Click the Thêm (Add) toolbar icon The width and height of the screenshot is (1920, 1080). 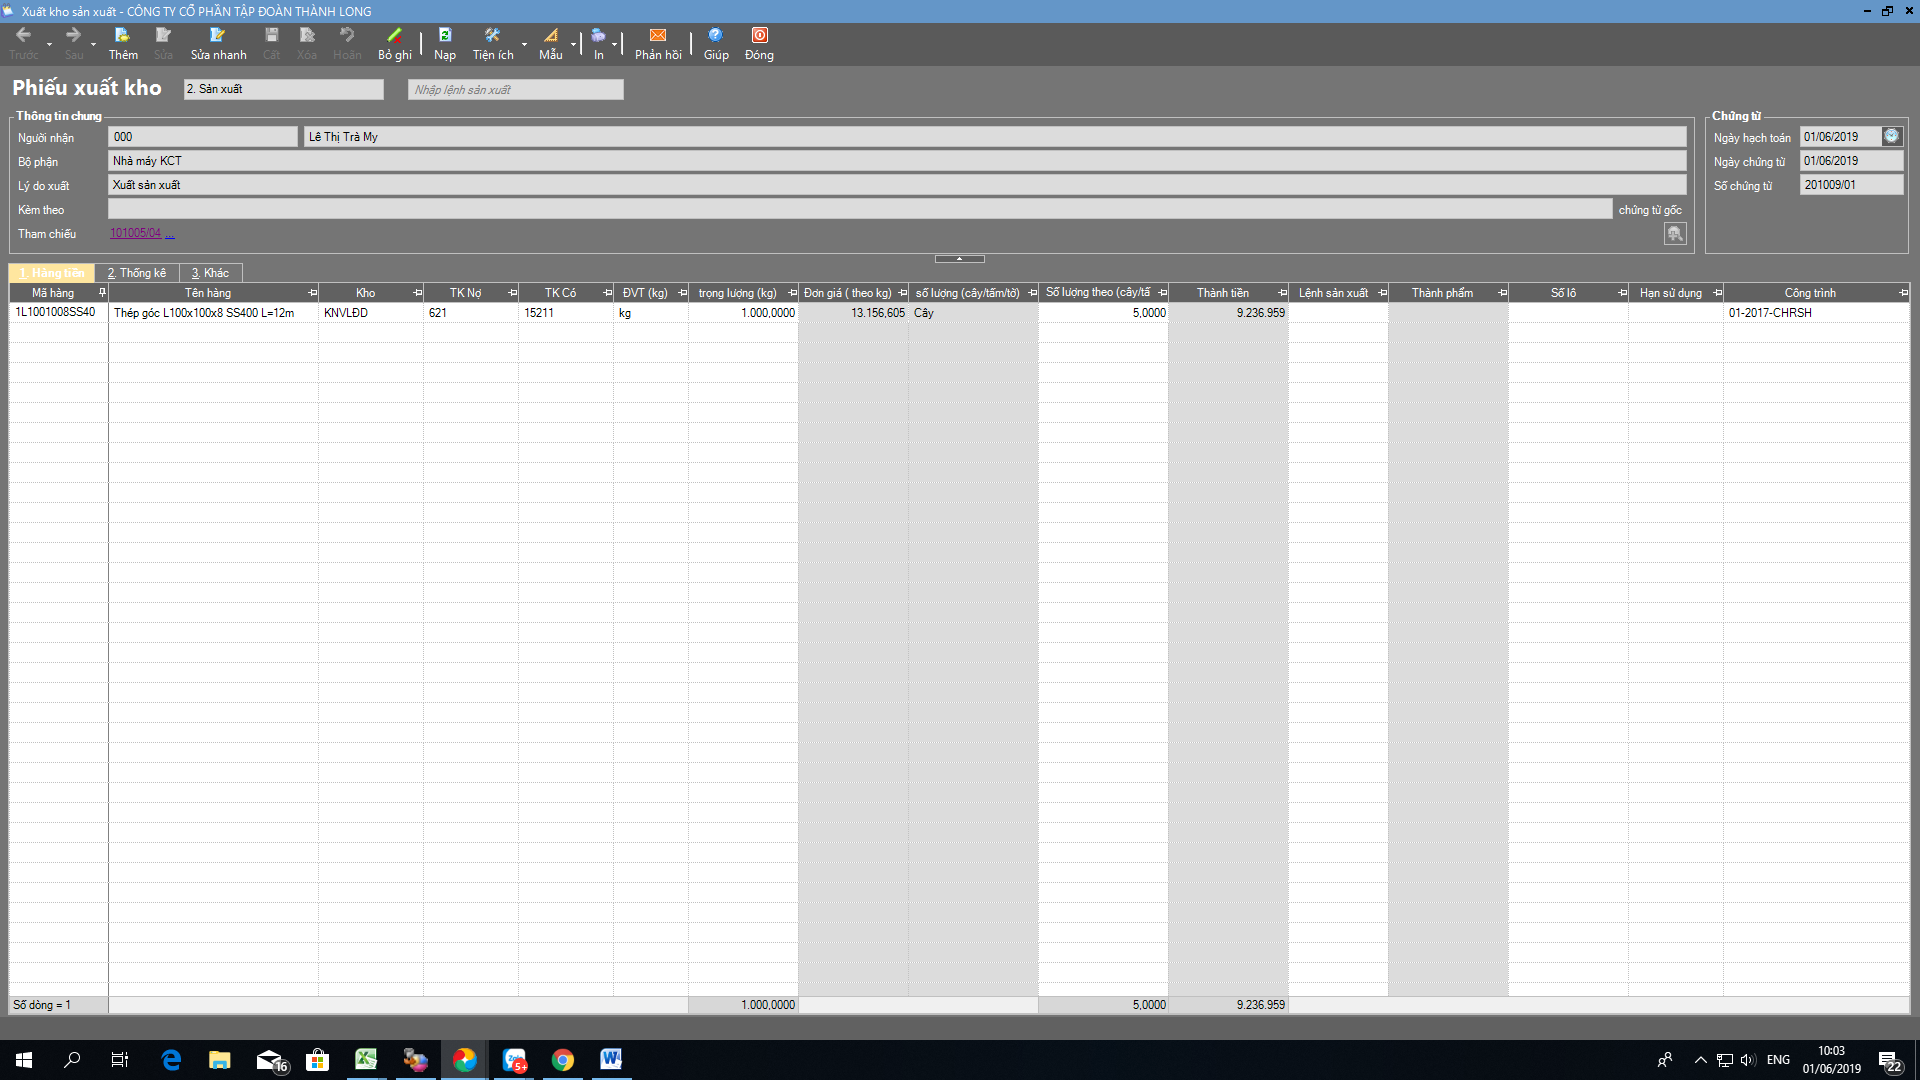pos(123,36)
